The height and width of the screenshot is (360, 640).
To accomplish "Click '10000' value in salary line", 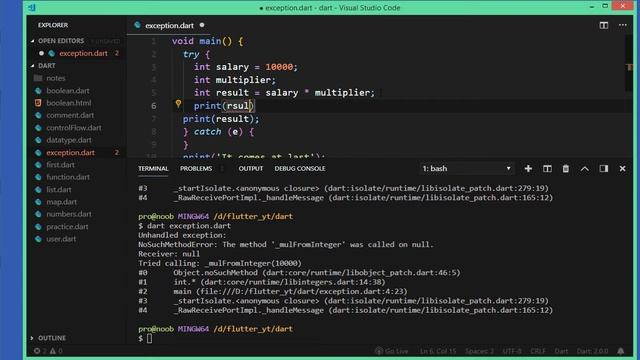I will click(x=279, y=67).
